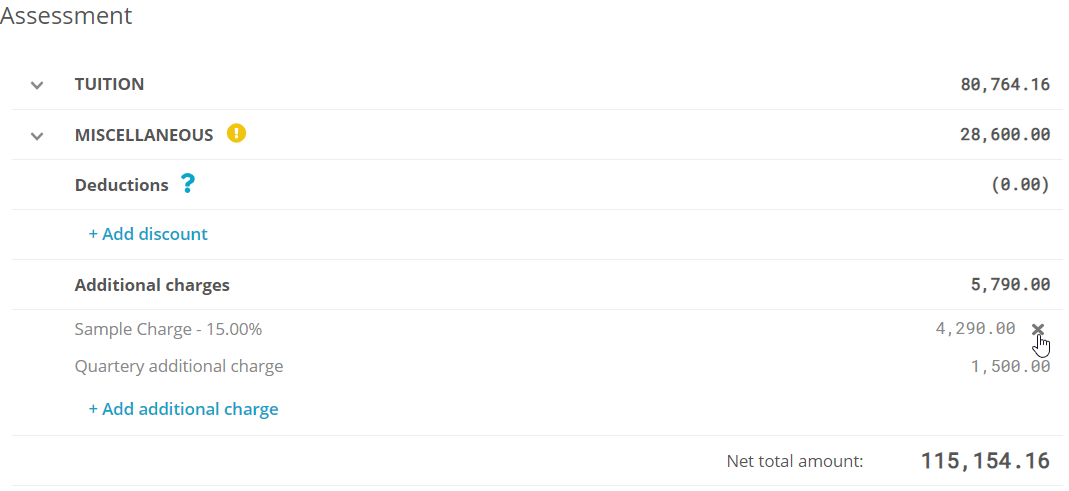Expand the TUITION section chevron
The height and width of the screenshot is (491, 1069).
[37, 85]
